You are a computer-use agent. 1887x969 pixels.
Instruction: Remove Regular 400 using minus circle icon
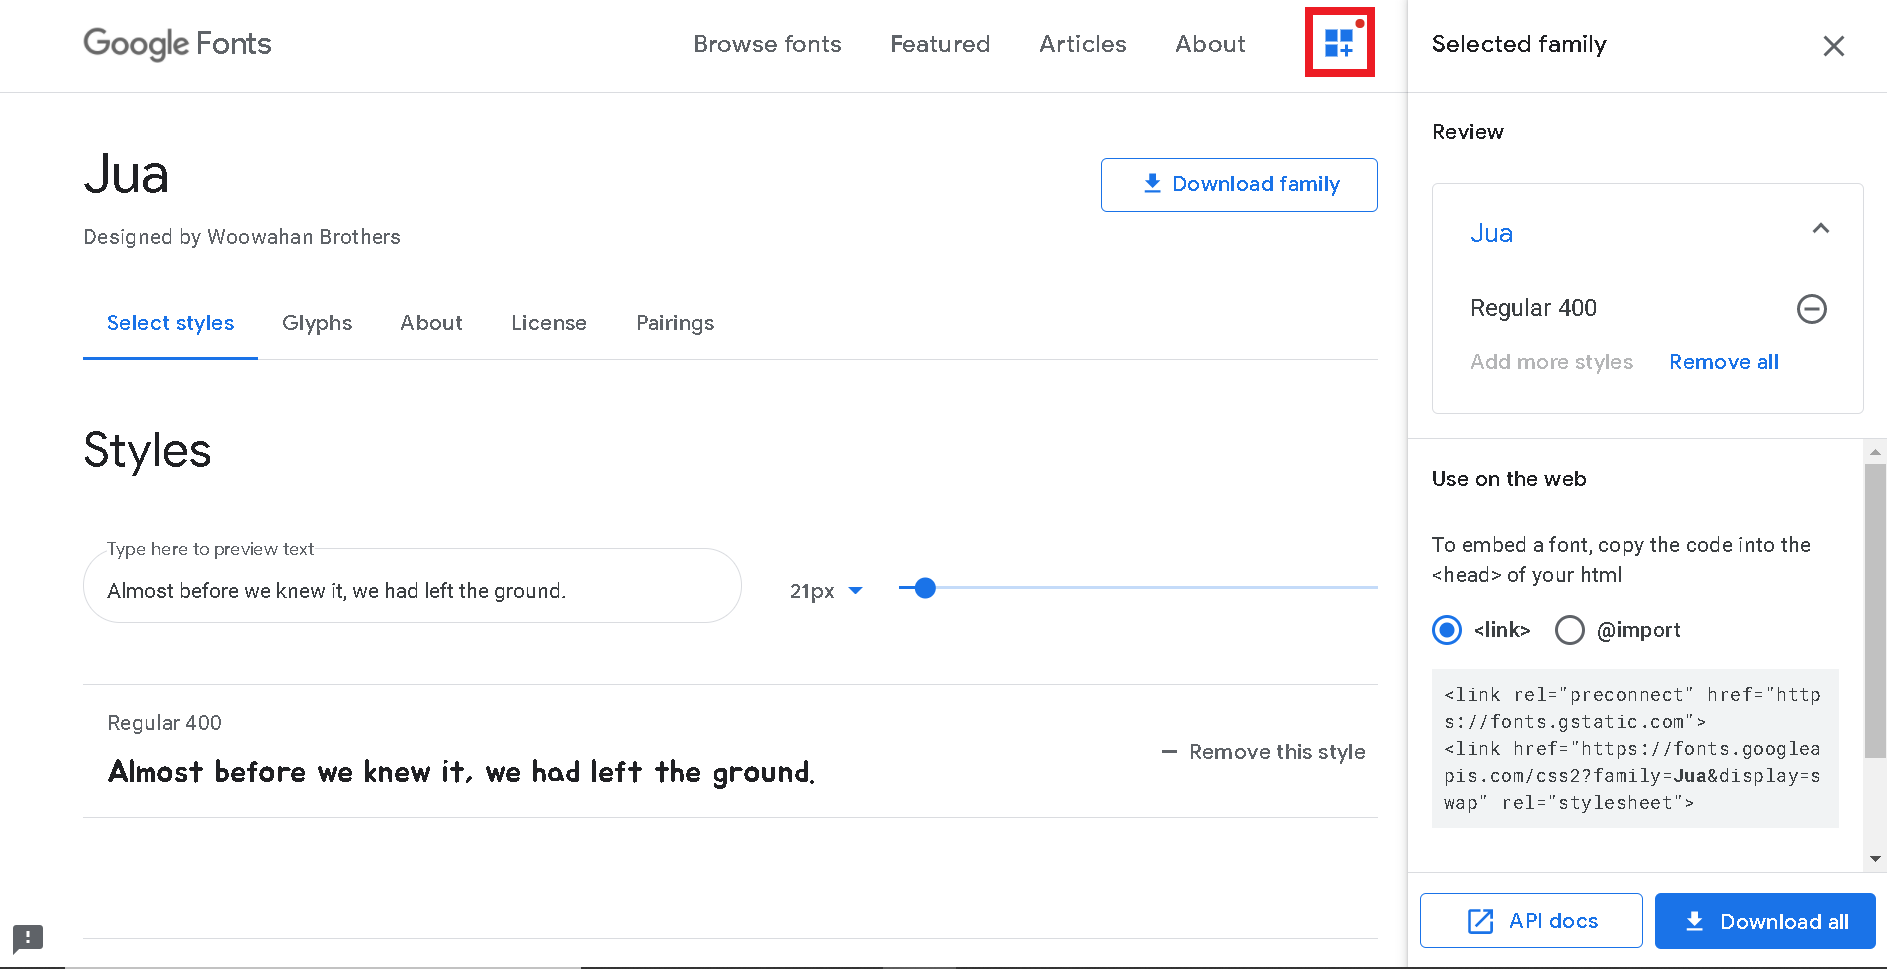[1811, 309]
